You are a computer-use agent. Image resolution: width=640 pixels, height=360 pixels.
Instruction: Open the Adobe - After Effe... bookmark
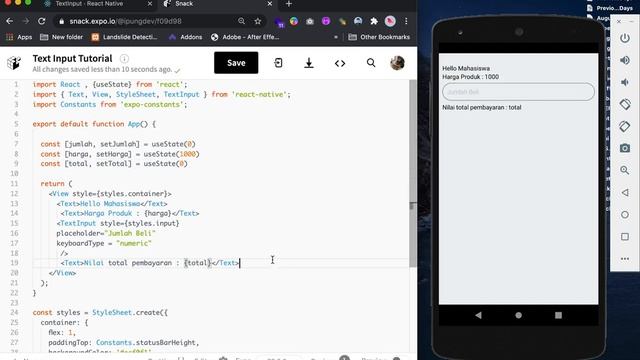click(x=245, y=37)
